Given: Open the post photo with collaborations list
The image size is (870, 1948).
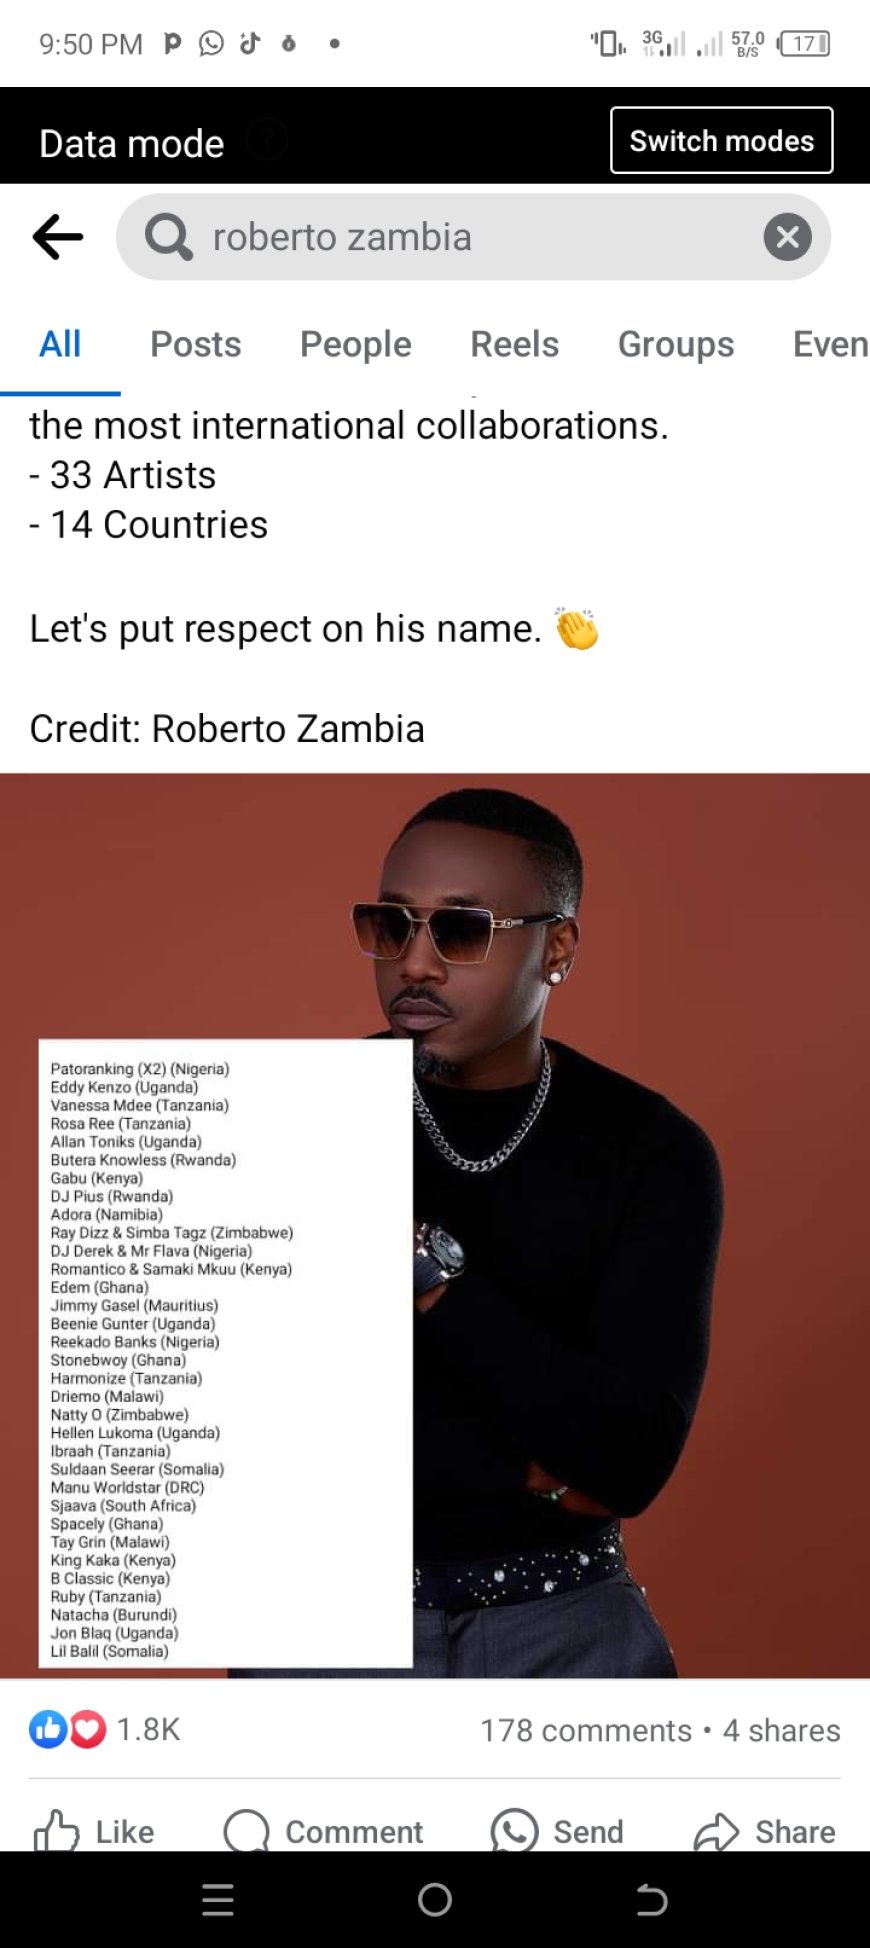Looking at the screenshot, I should (435, 1225).
